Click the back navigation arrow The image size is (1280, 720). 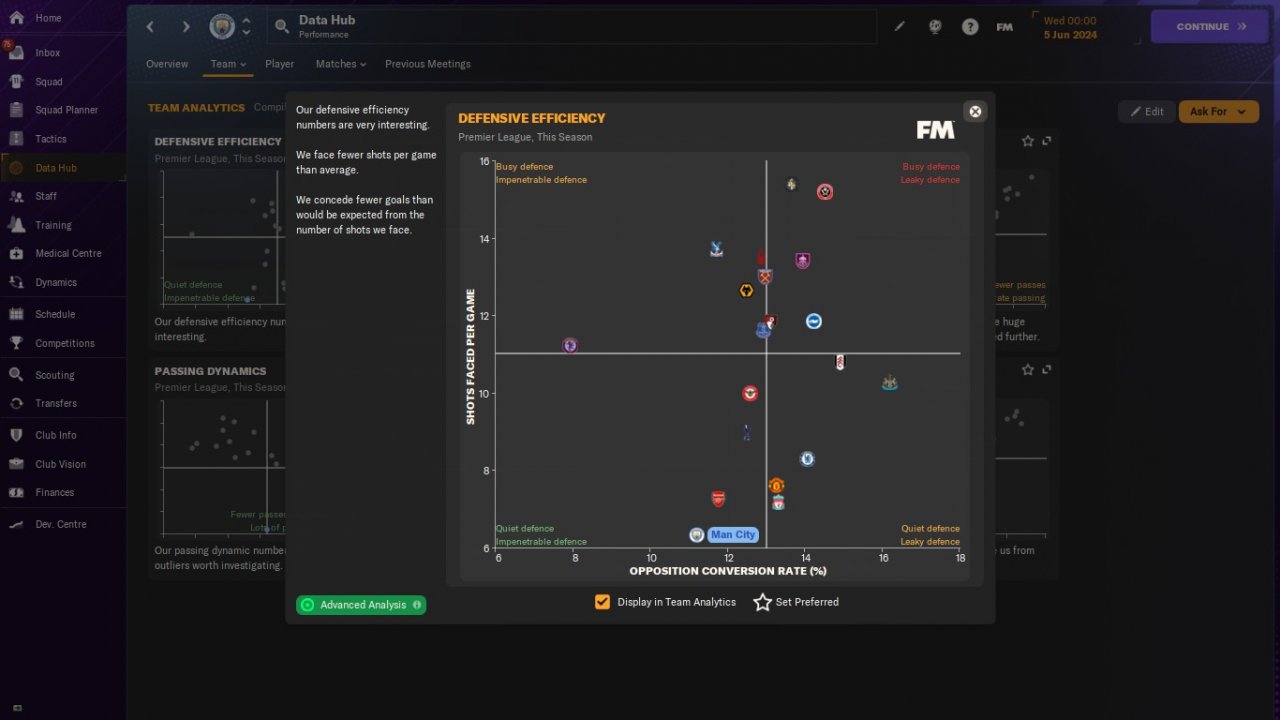pyautogui.click(x=151, y=27)
